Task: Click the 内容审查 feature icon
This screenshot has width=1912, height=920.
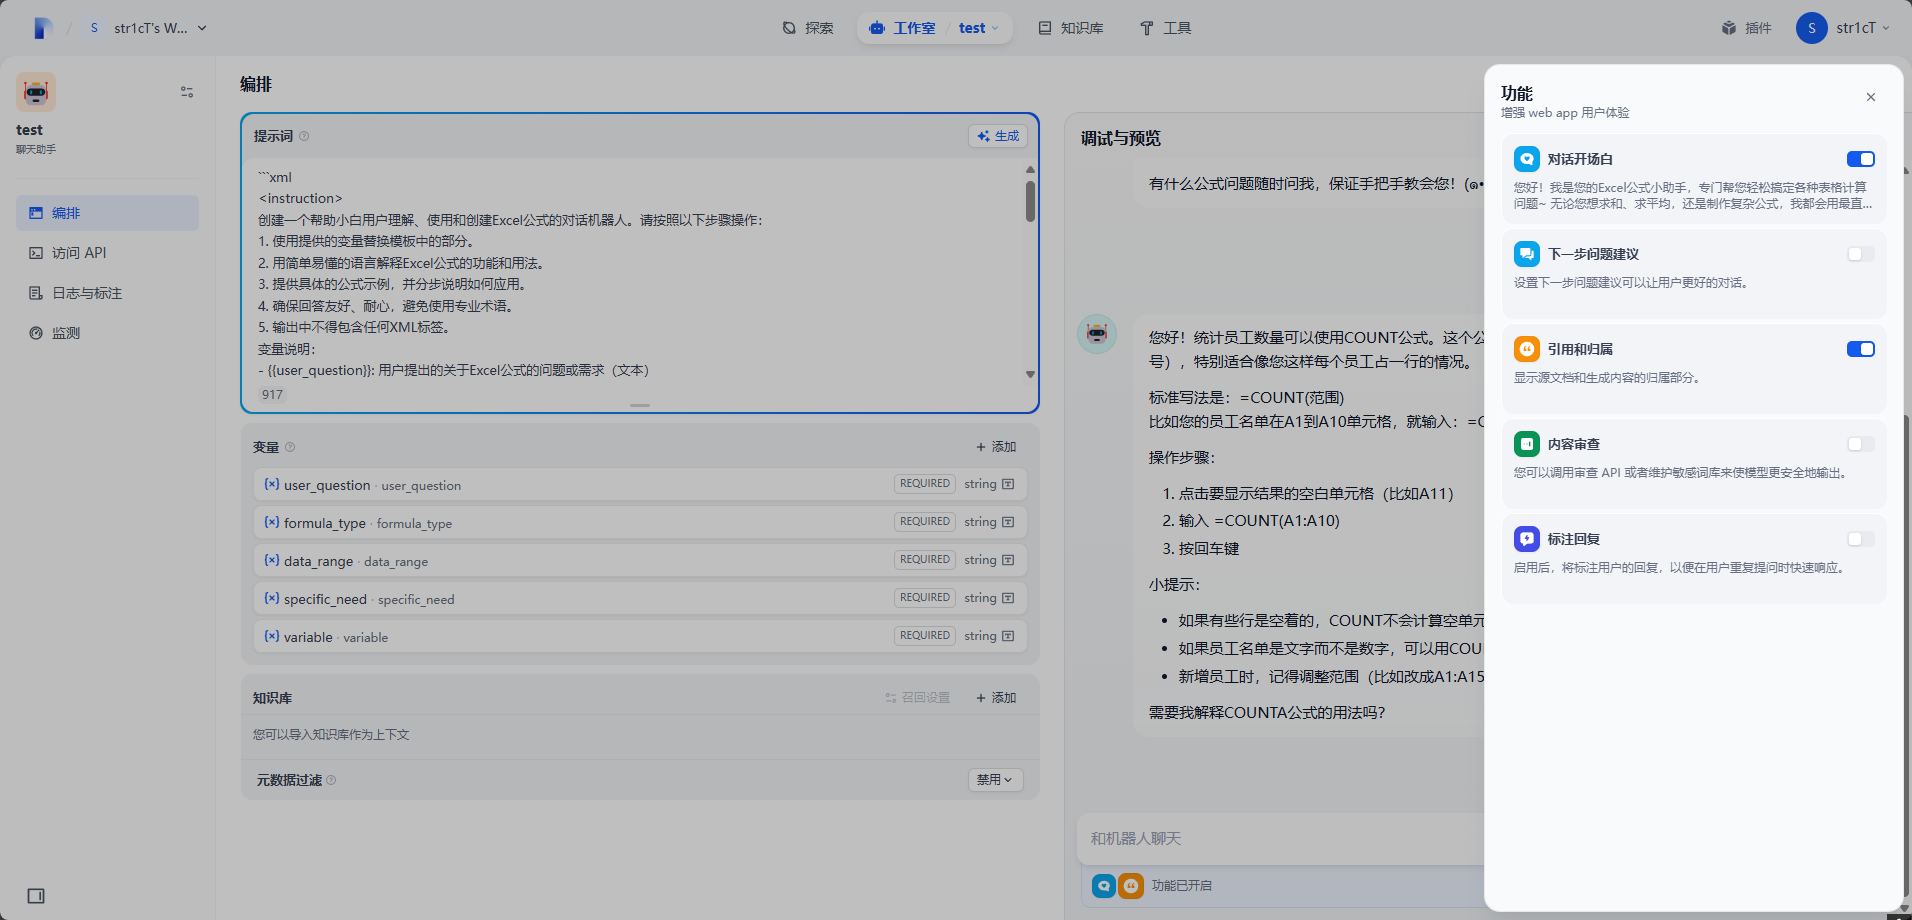Action: click(1527, 444)
